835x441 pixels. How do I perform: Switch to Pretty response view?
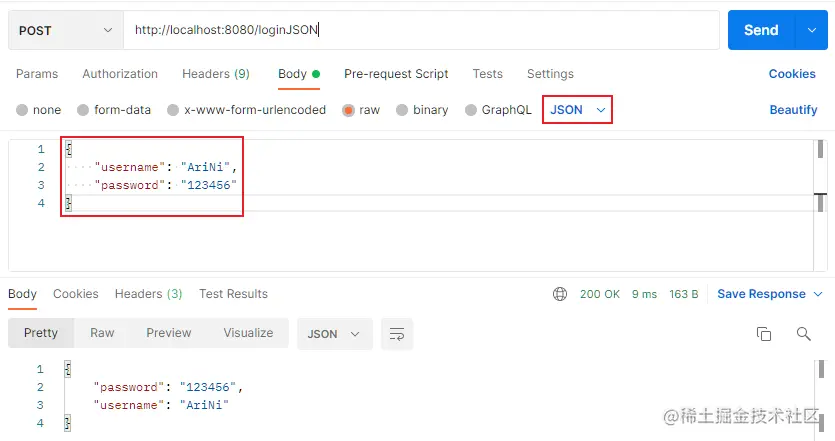point(41,333)
